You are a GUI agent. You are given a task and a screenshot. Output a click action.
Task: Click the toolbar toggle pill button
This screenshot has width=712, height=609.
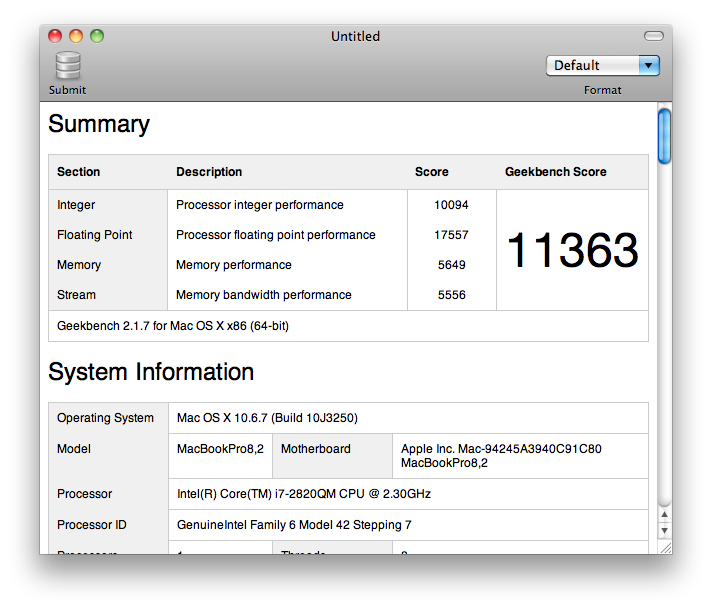click(x=653, y=36)
